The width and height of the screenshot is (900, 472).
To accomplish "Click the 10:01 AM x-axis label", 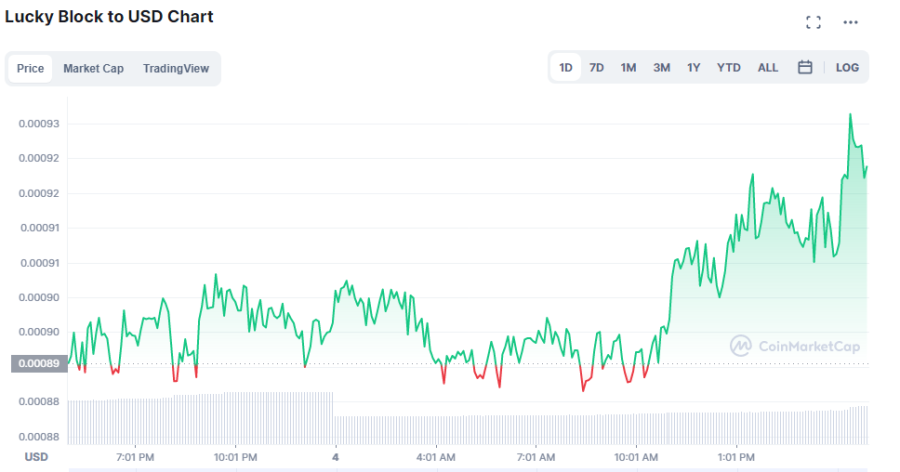I will (x=635, y=458).
